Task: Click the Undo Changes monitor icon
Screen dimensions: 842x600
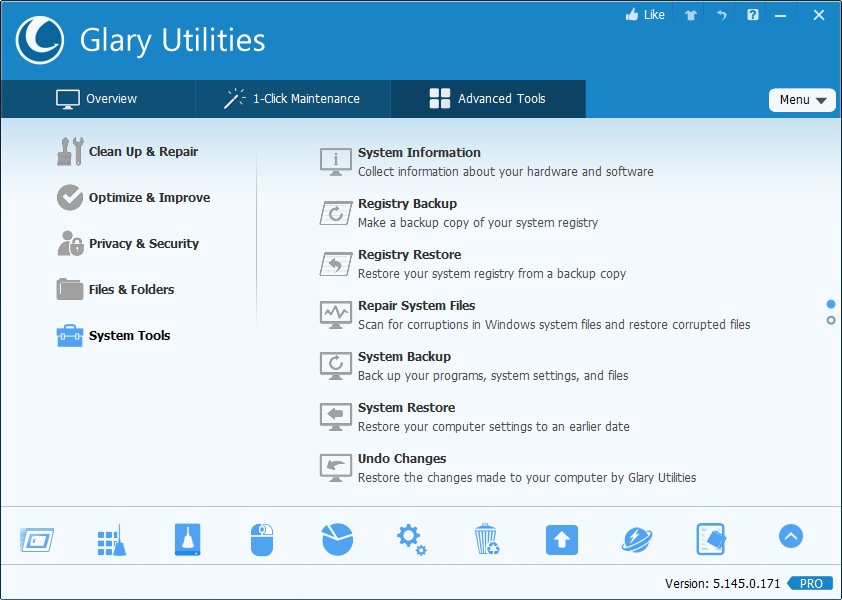Action: tap(336, 468)
